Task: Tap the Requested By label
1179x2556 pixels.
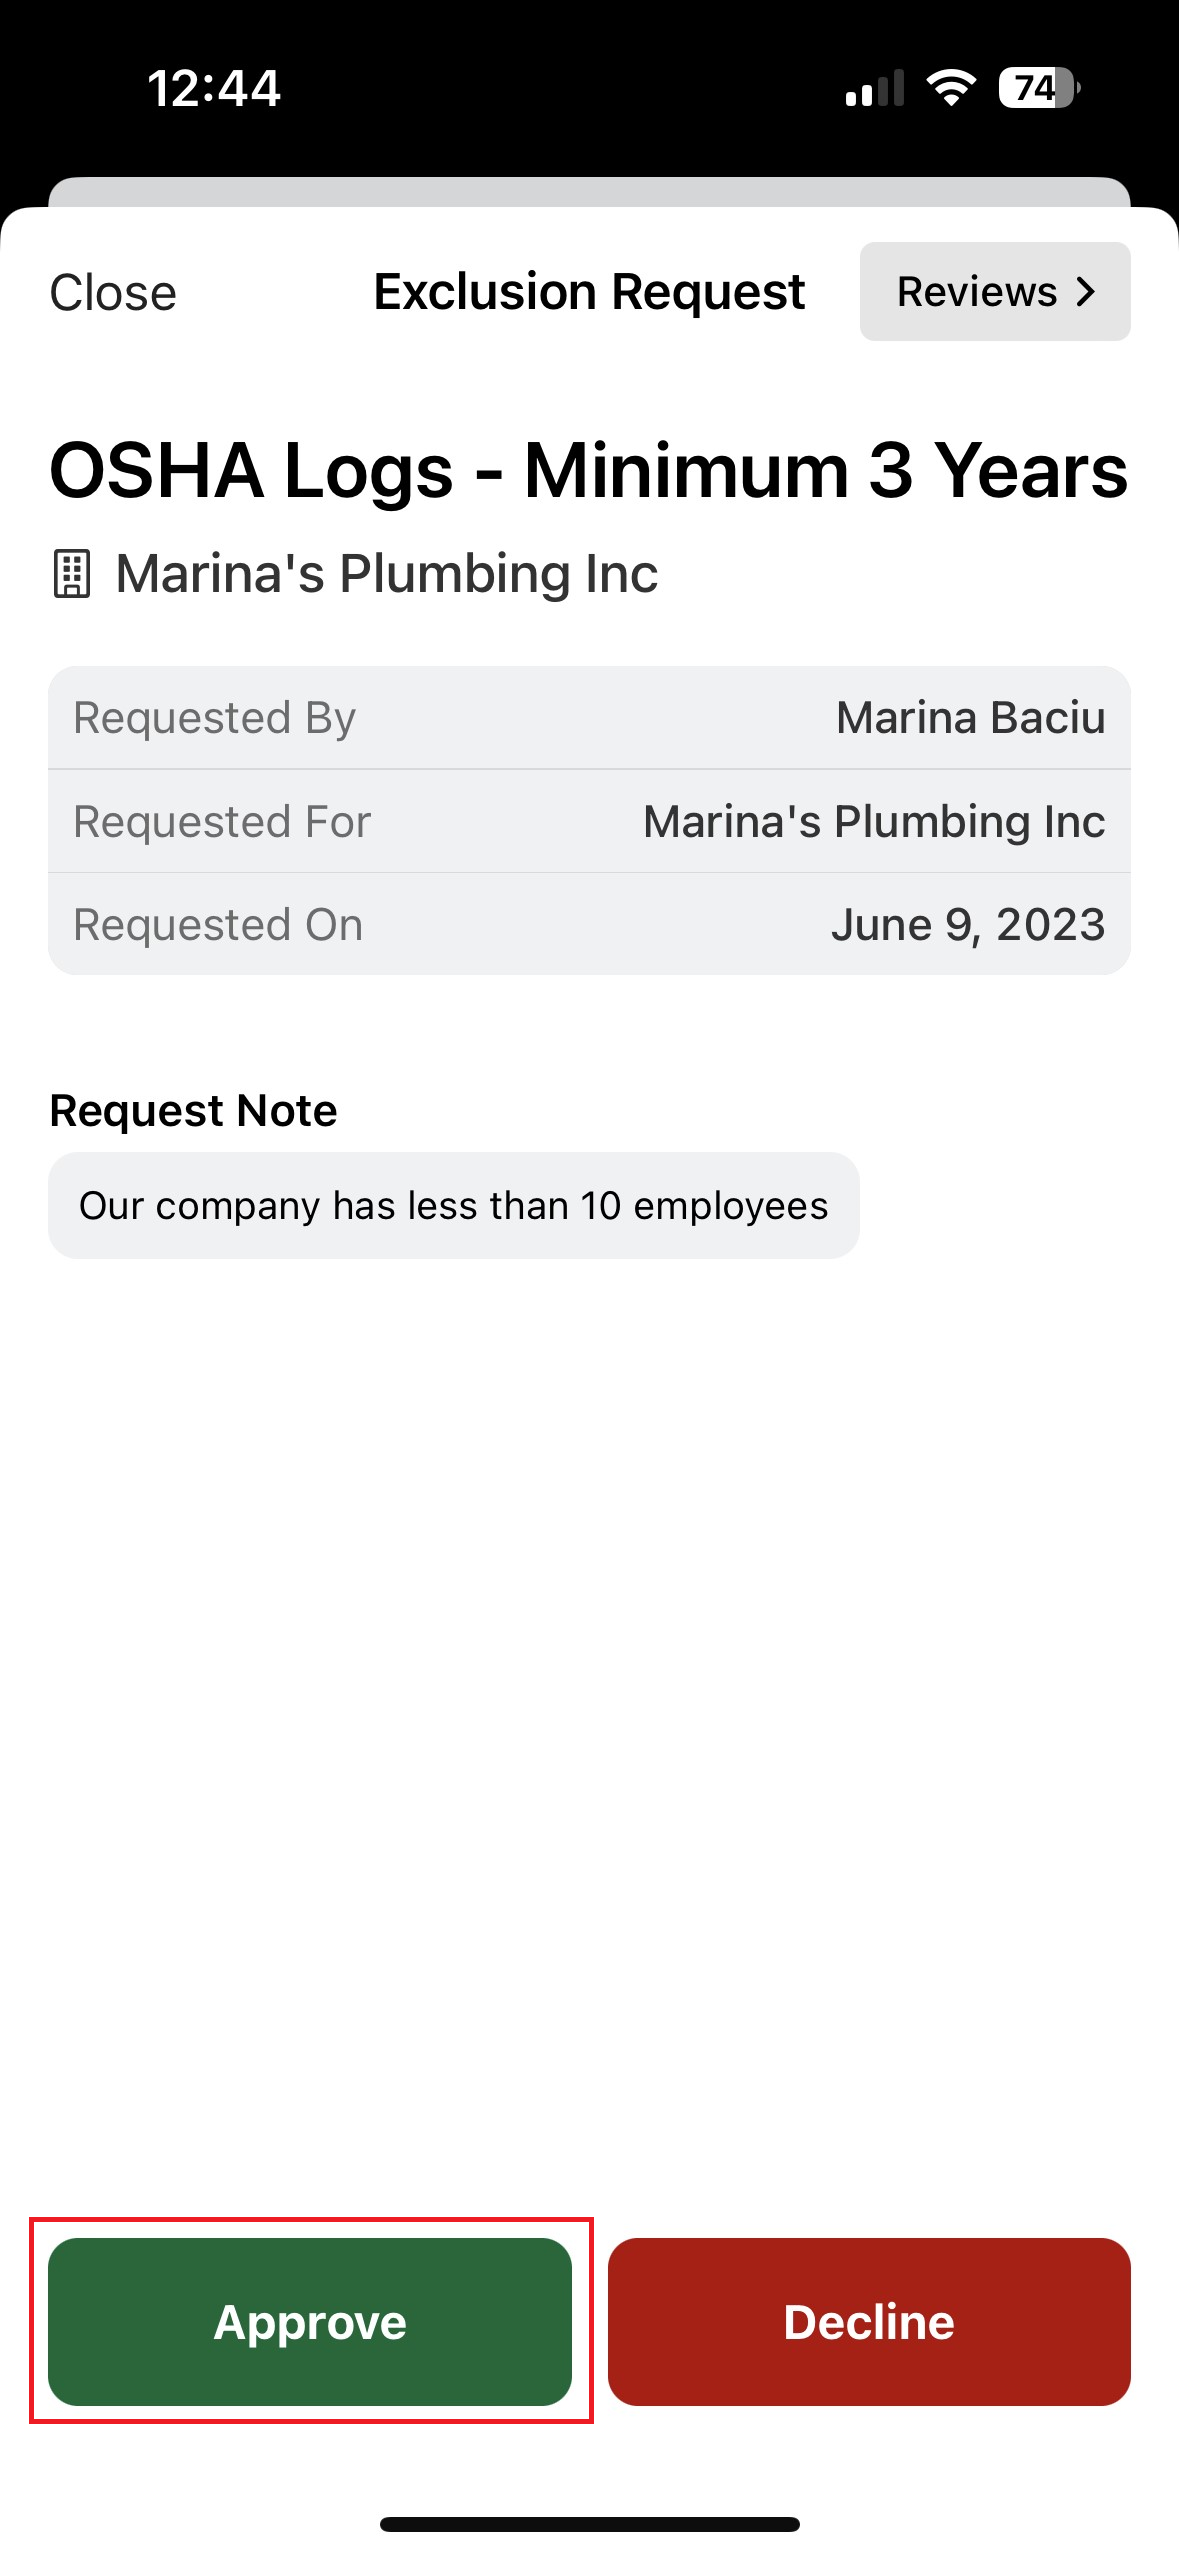Action: (214, 718)
